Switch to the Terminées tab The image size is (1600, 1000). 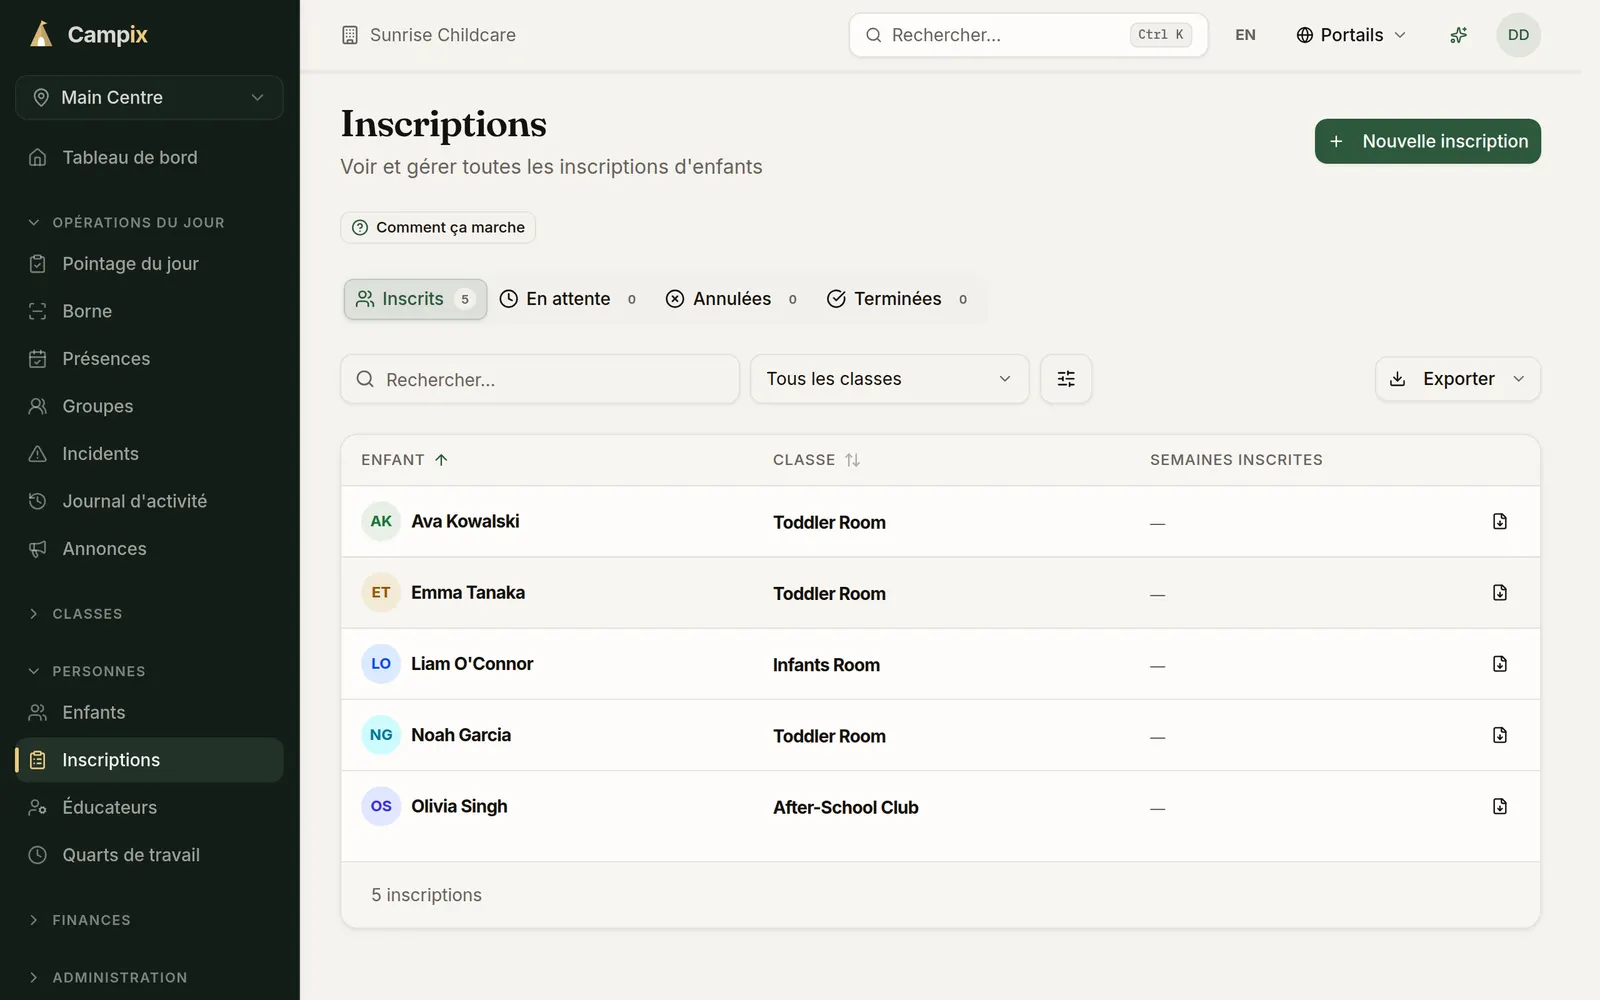[897, 299]
